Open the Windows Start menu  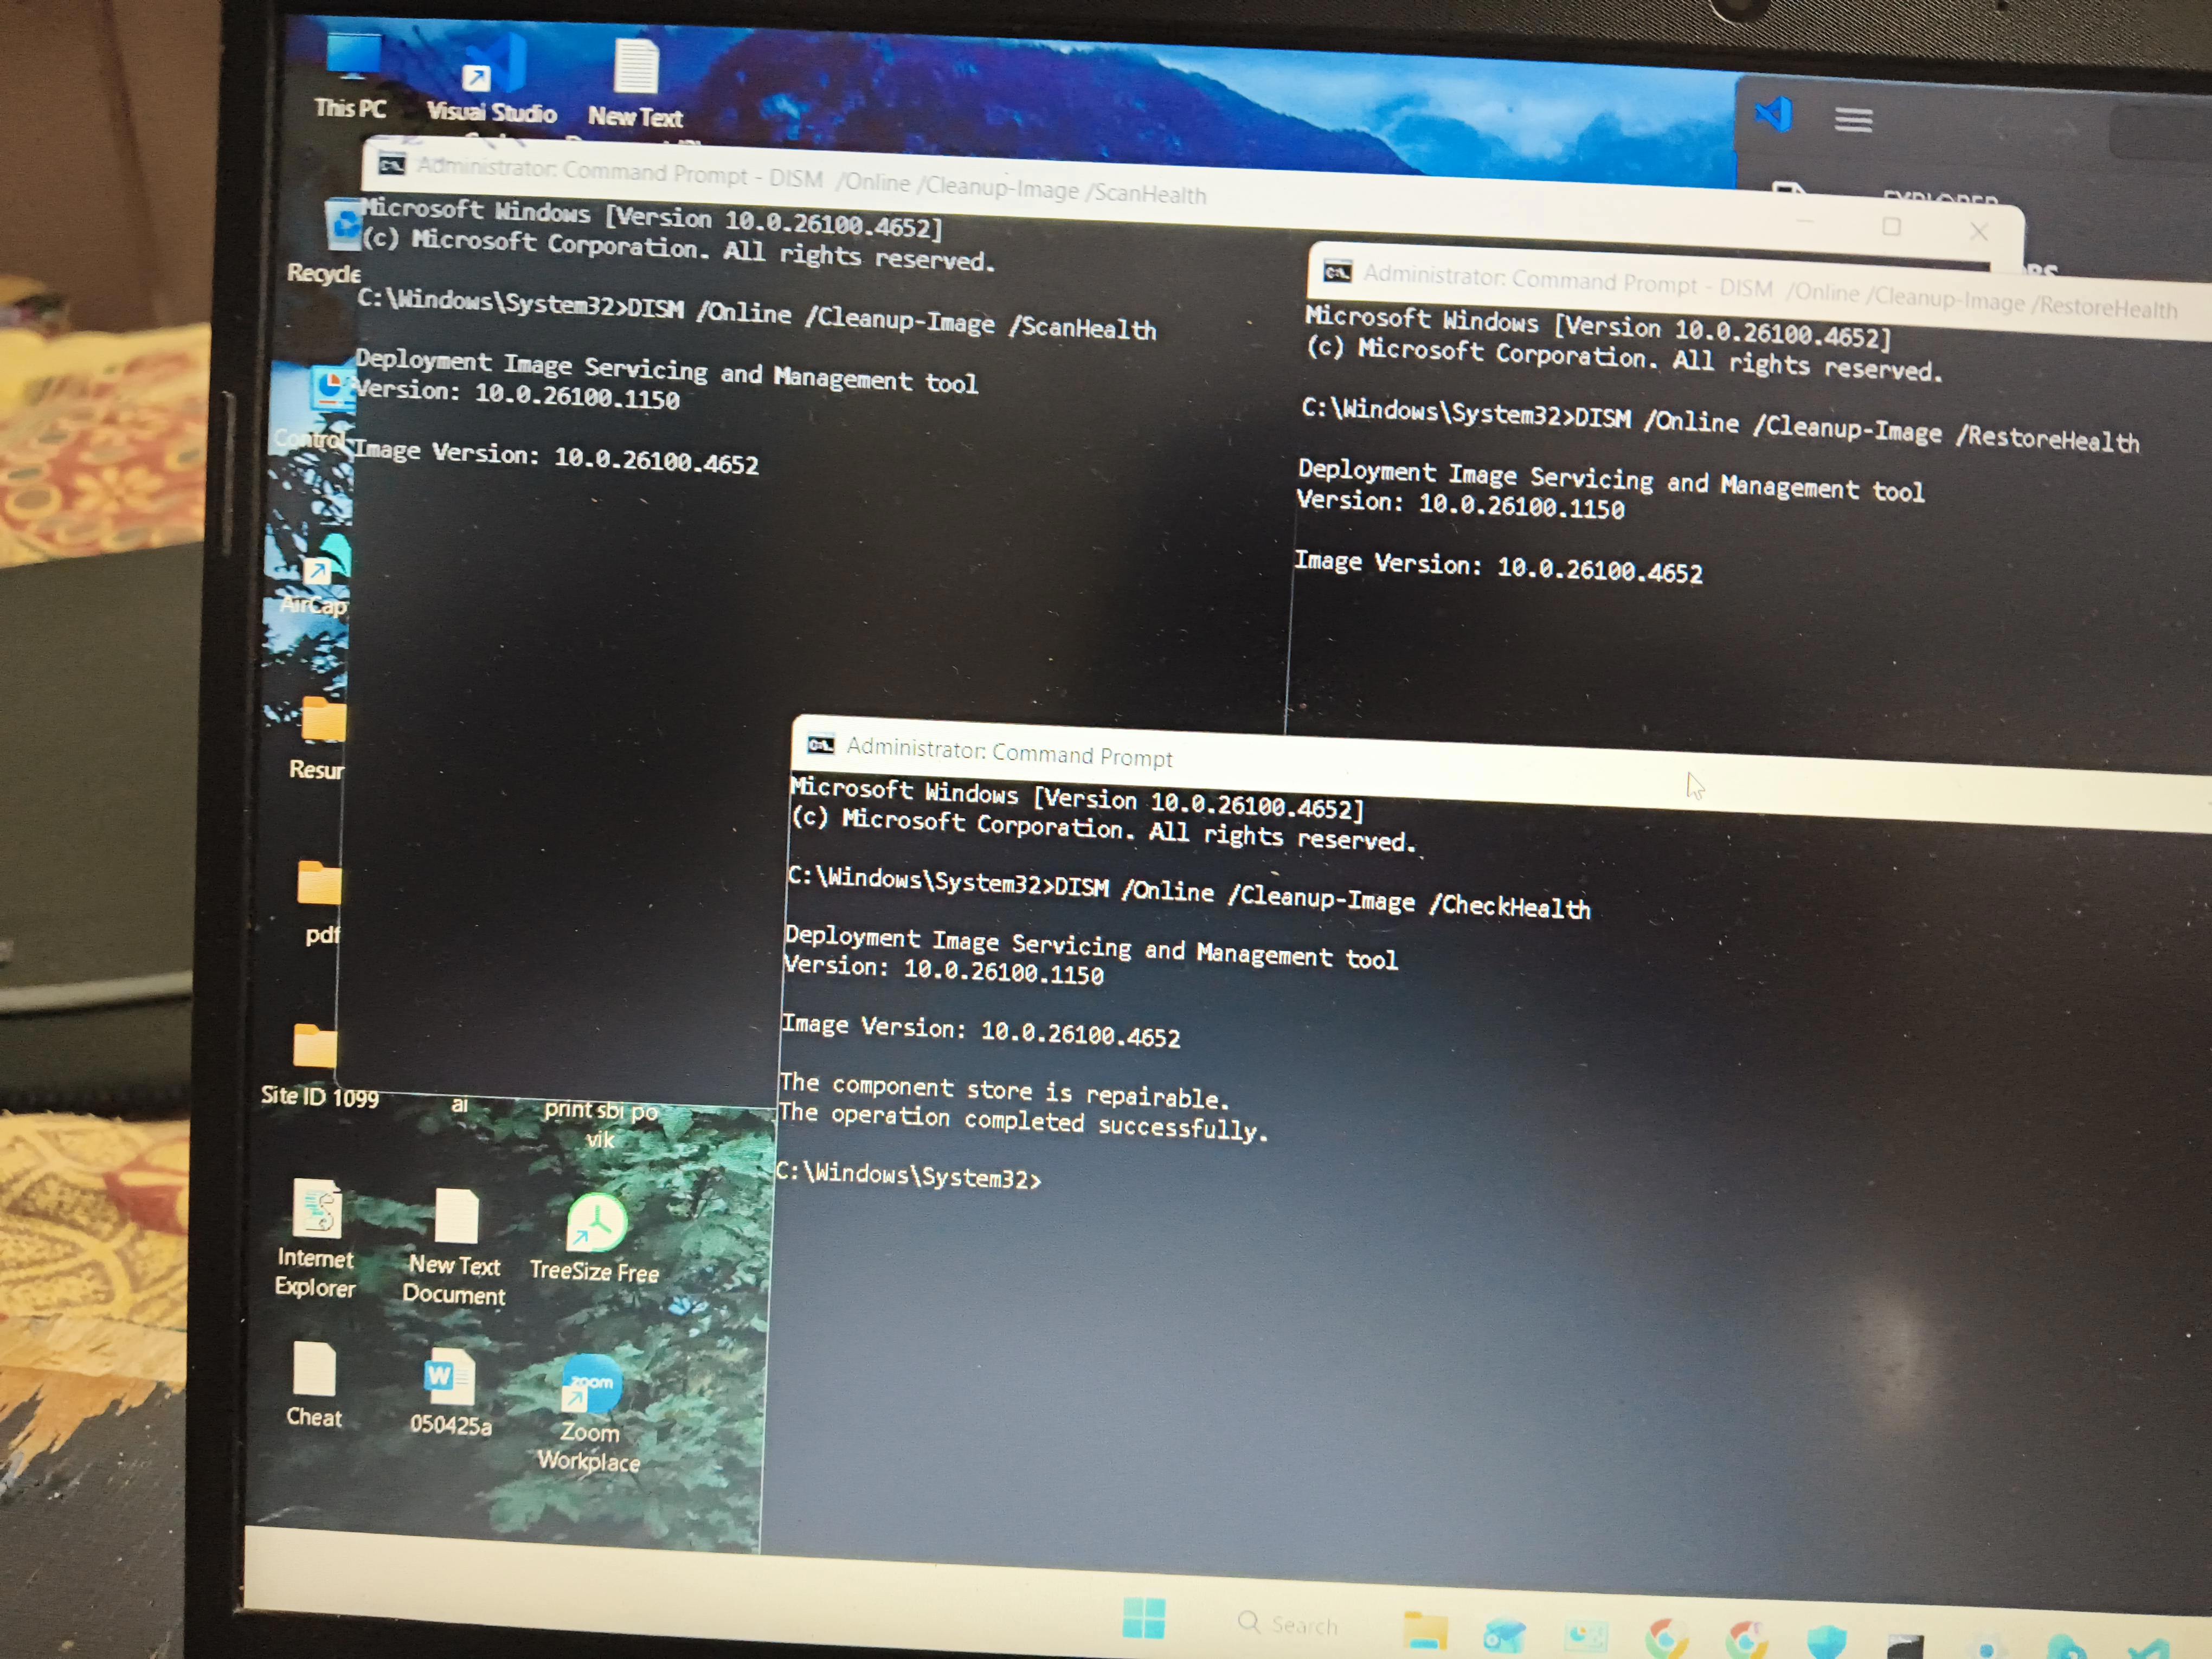1143,1617
